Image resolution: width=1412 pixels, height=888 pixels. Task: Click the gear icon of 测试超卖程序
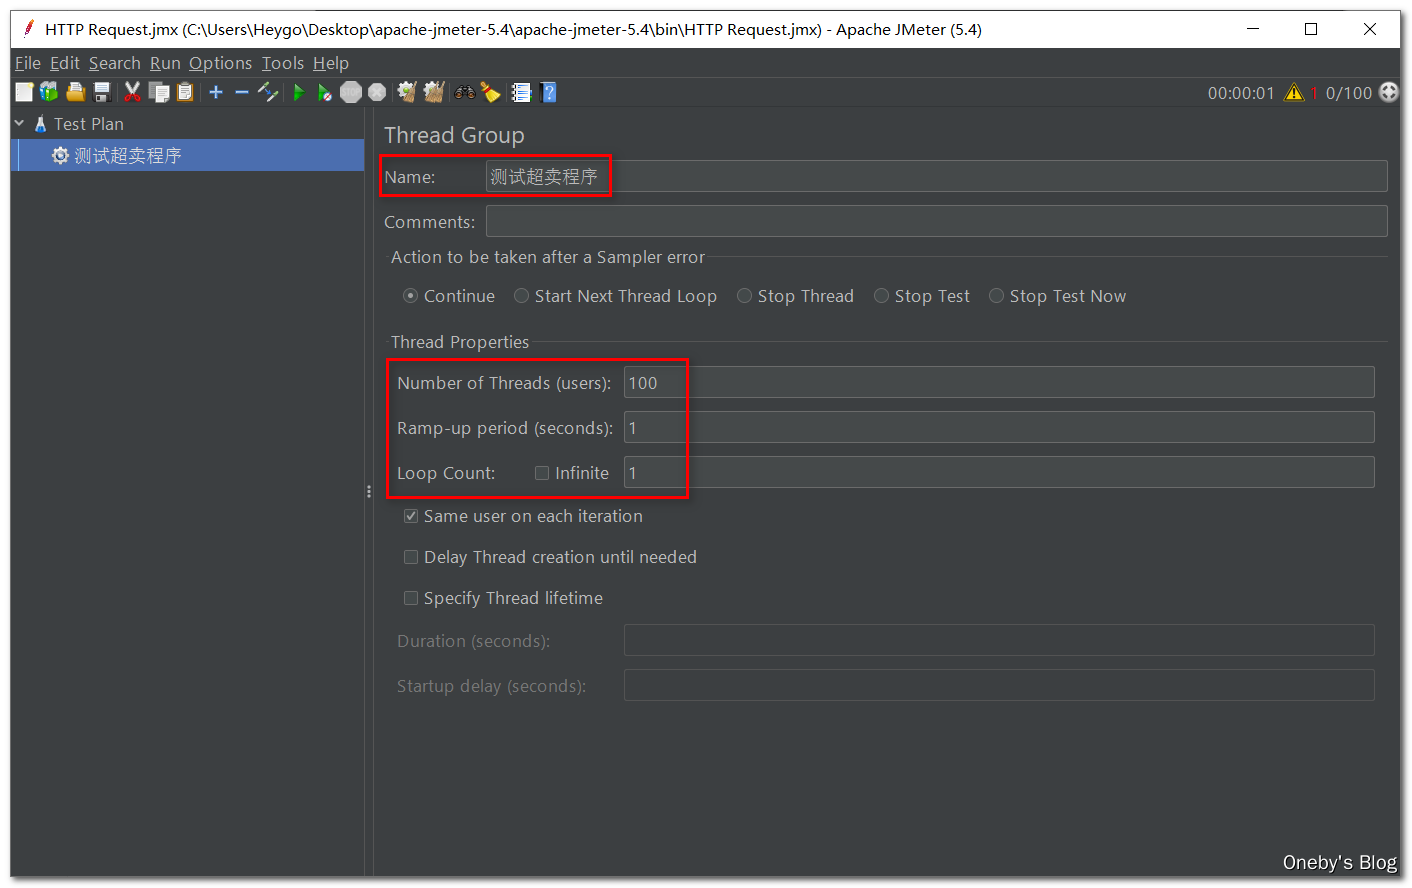click(60, 155)
